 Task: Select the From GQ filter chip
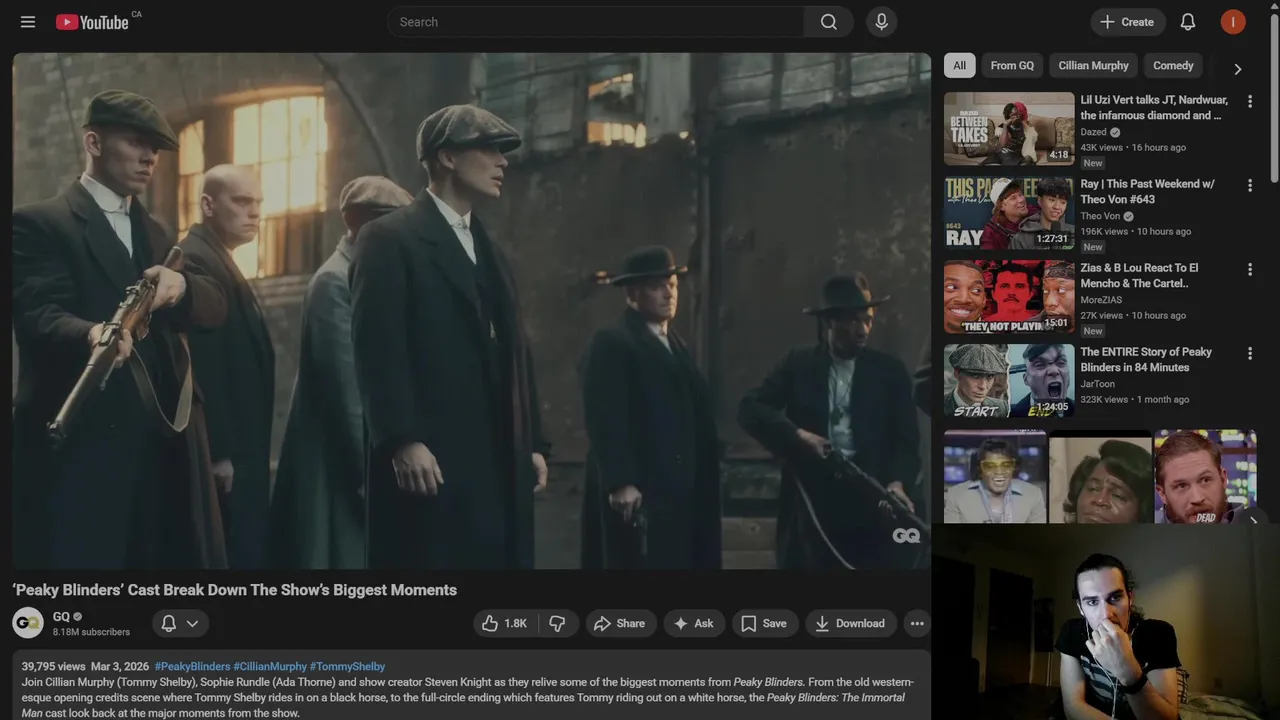[1012, 65]
